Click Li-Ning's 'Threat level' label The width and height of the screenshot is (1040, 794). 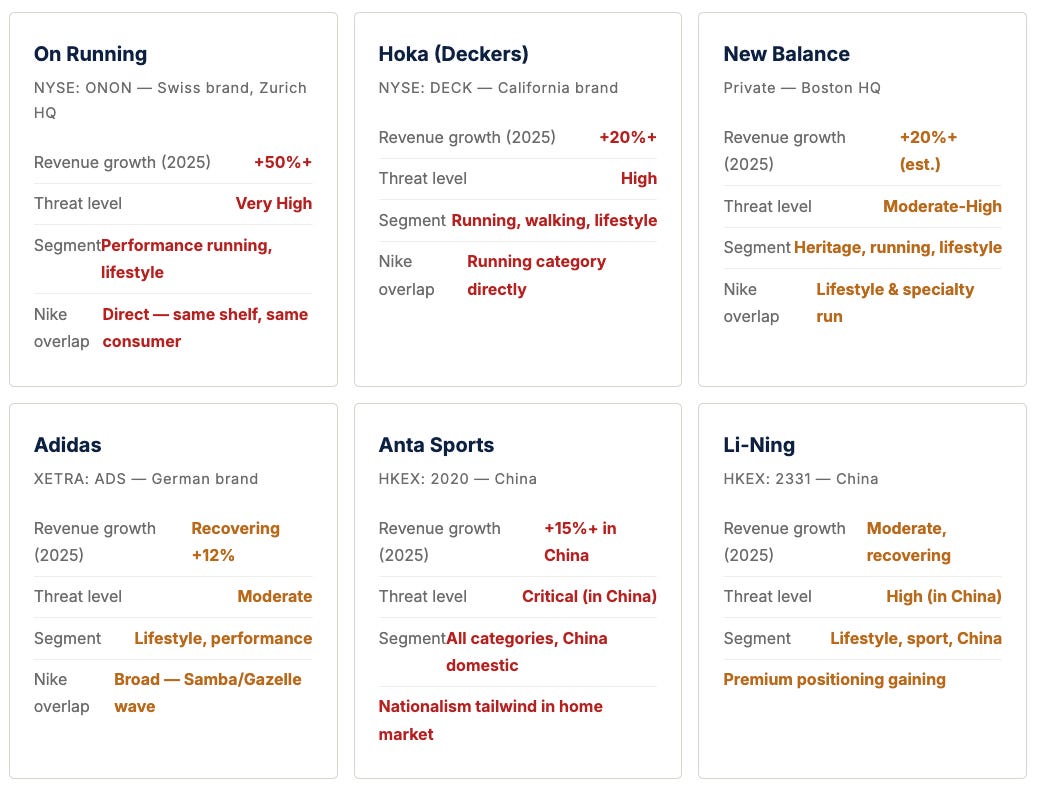(767, 596)
